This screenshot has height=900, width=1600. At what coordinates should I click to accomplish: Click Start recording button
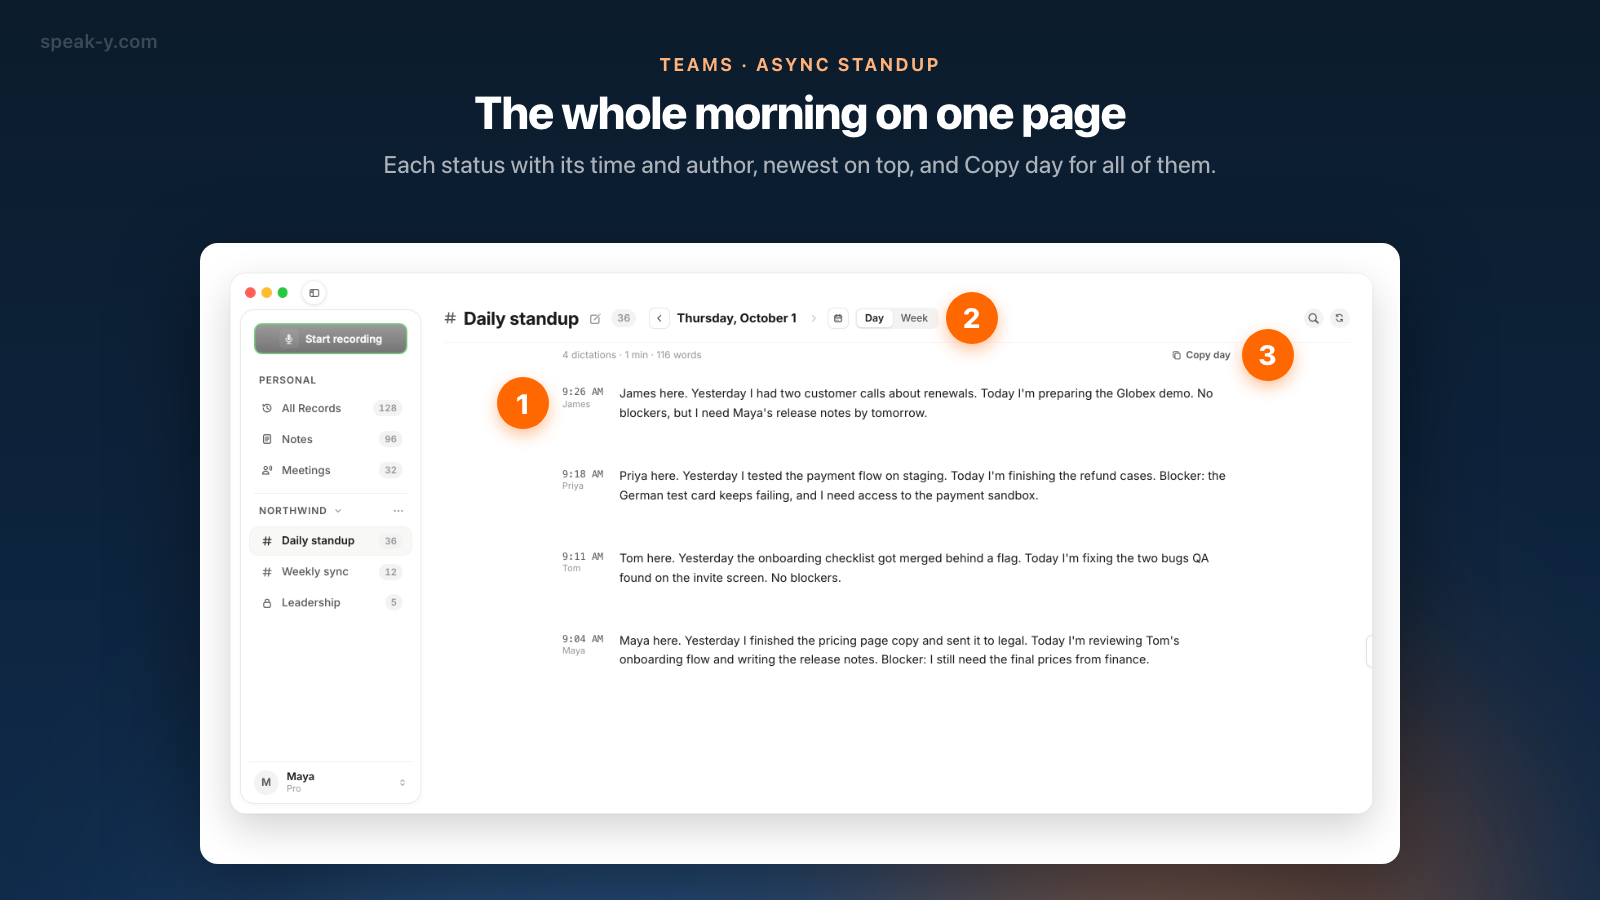(x=331, y=339)
